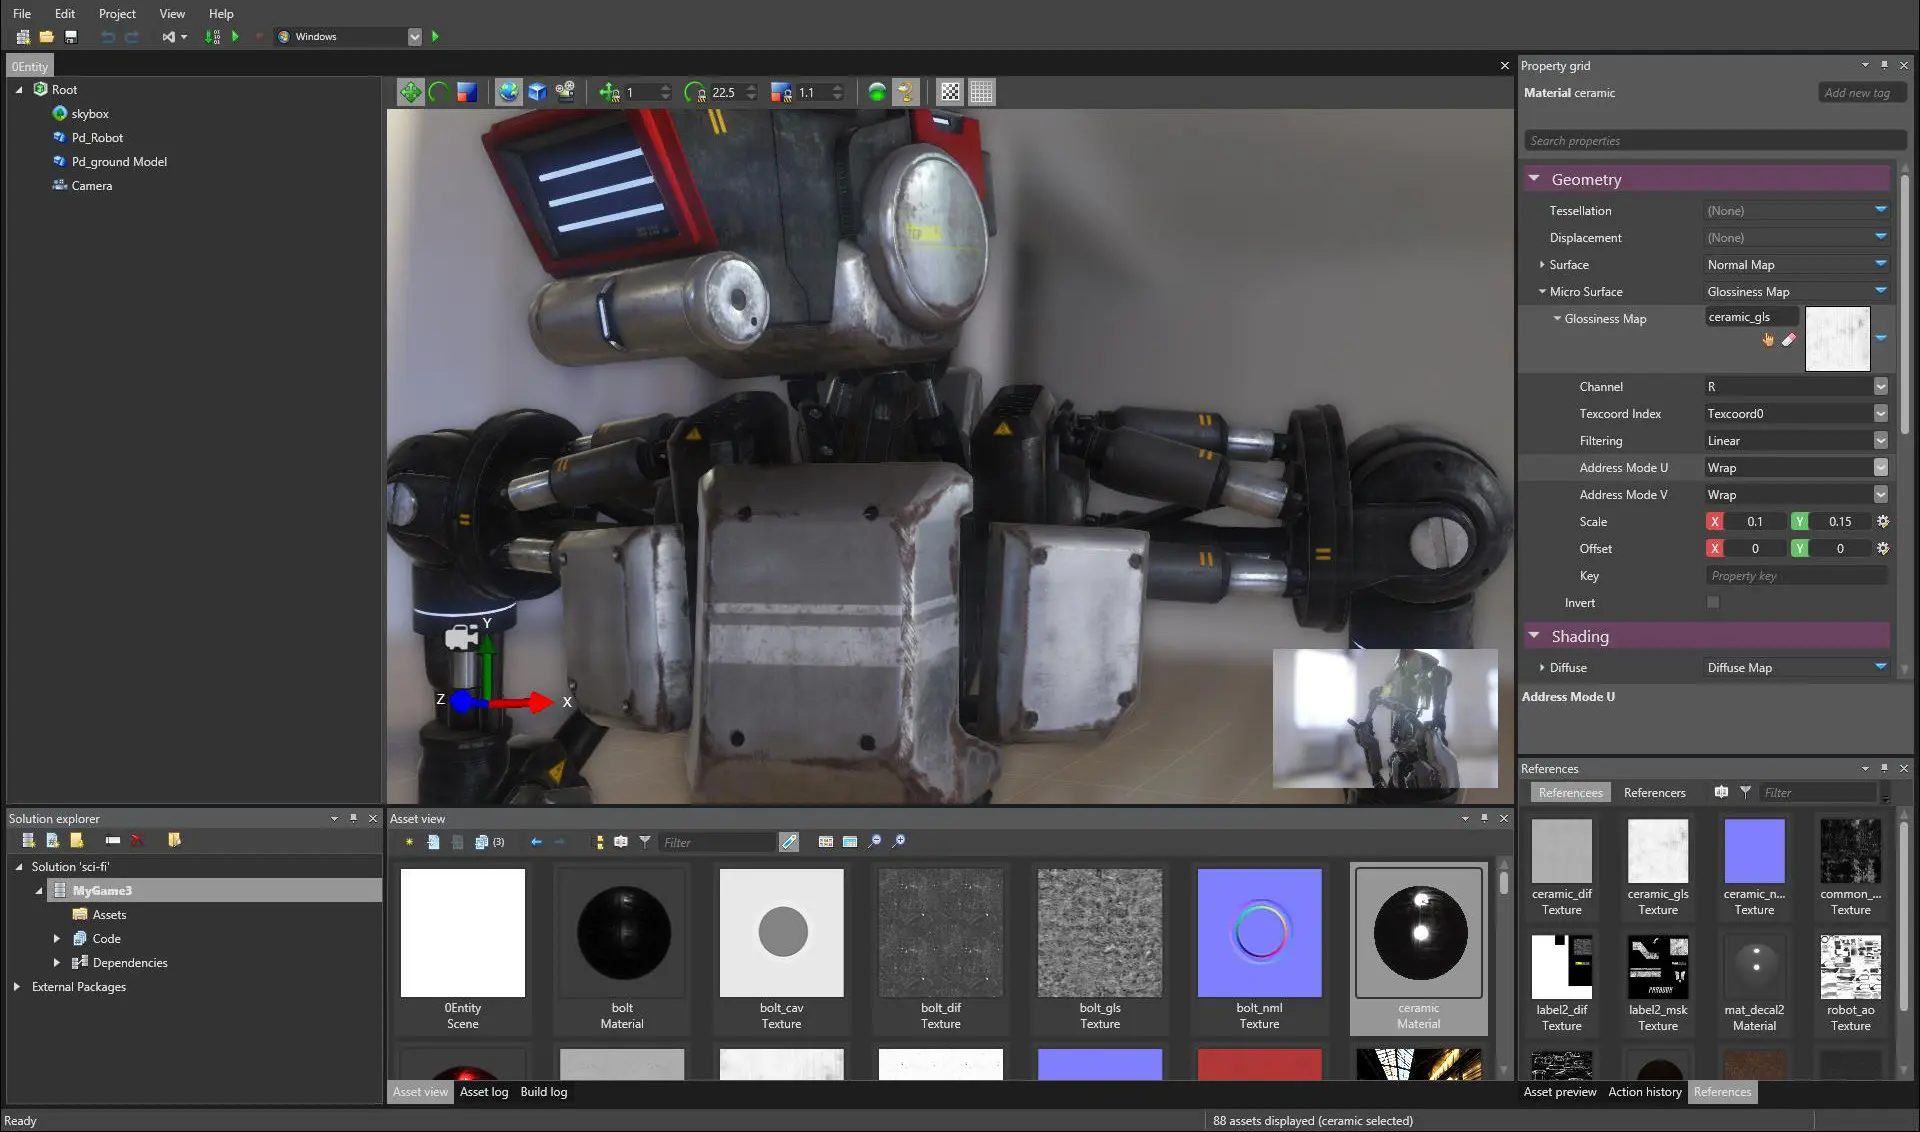Select the build/compile icon in toolbar

tap(210, 36)
